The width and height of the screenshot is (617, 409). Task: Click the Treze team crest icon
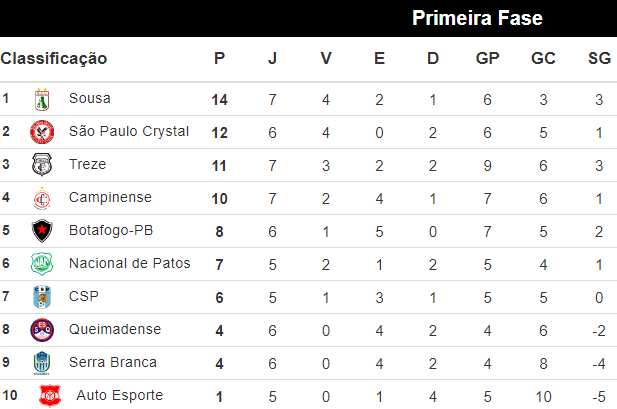(42, 165)
